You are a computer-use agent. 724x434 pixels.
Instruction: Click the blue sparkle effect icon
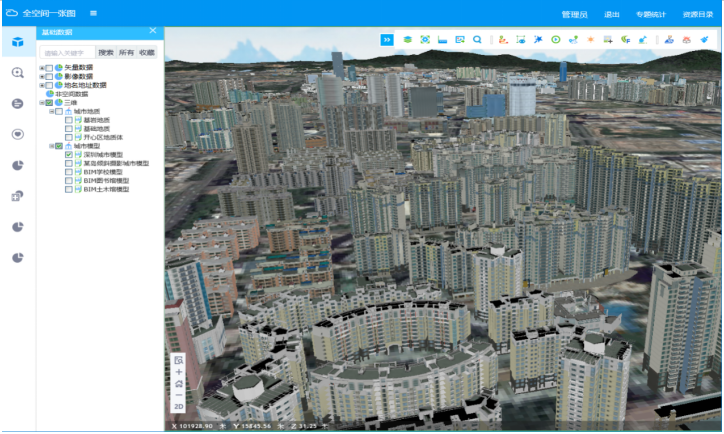pyautogui.click(x=538, y=40)
